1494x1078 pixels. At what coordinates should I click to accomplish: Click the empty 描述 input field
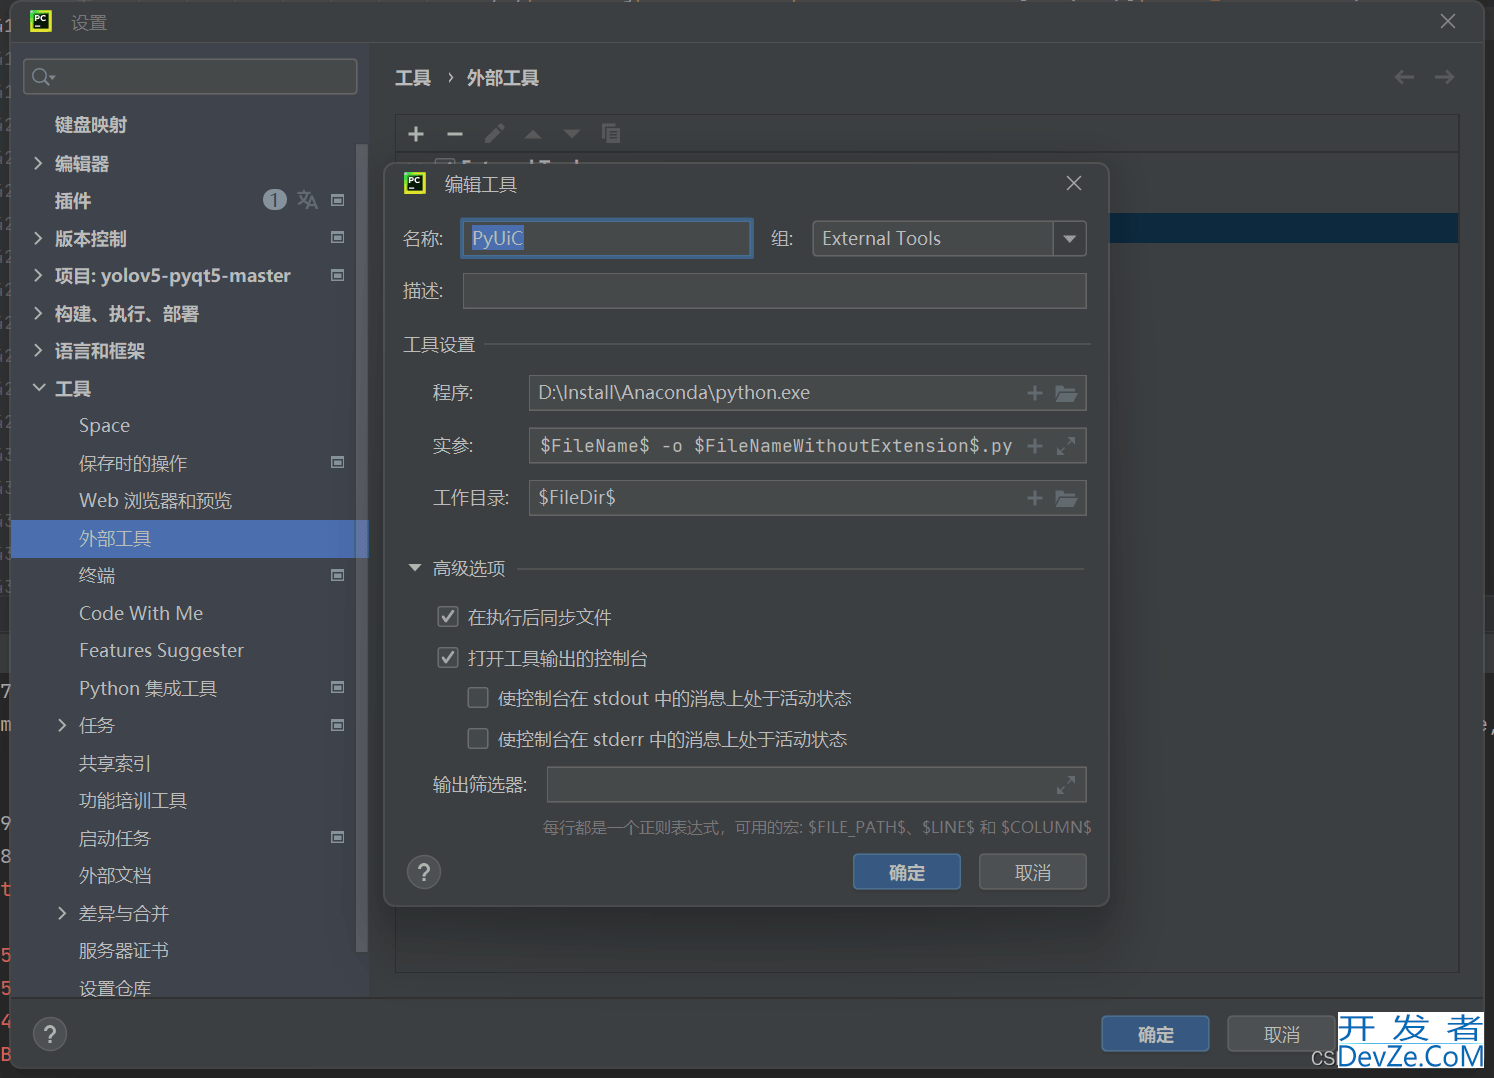point(774,291)
